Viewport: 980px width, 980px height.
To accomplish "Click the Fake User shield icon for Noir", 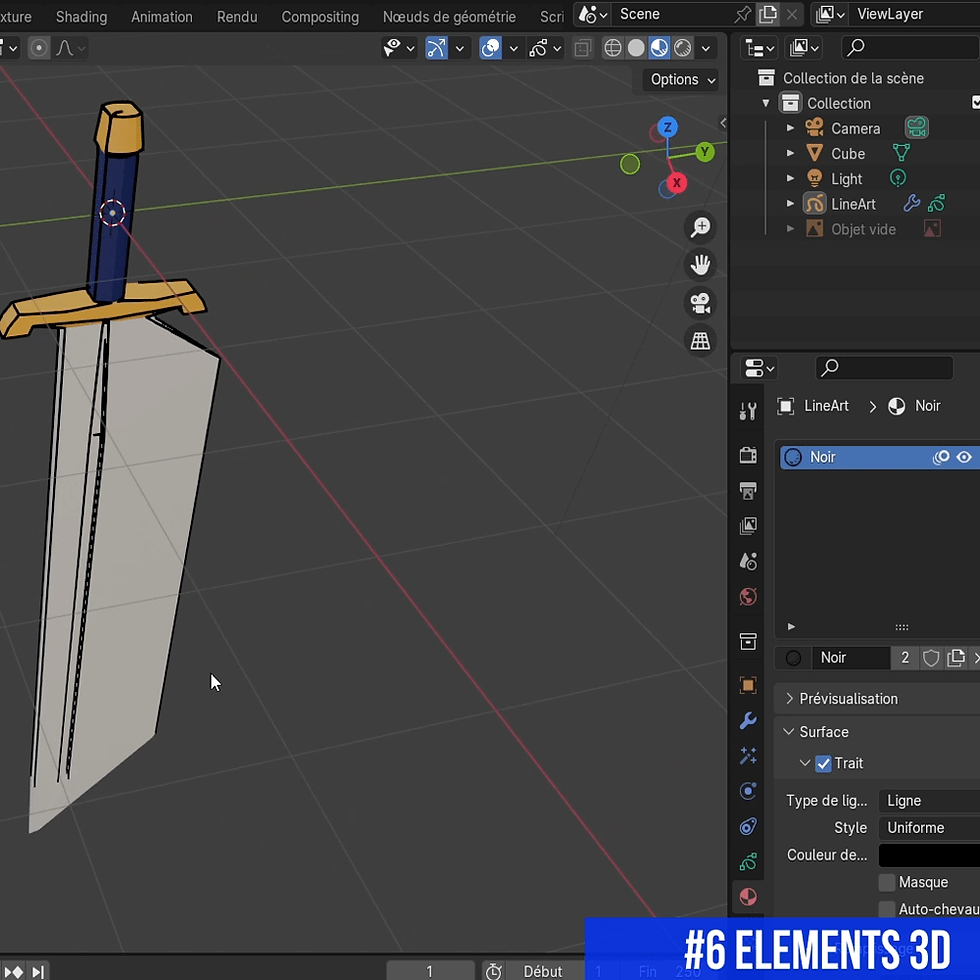I will pyautogui.click(x=931, y=658).
